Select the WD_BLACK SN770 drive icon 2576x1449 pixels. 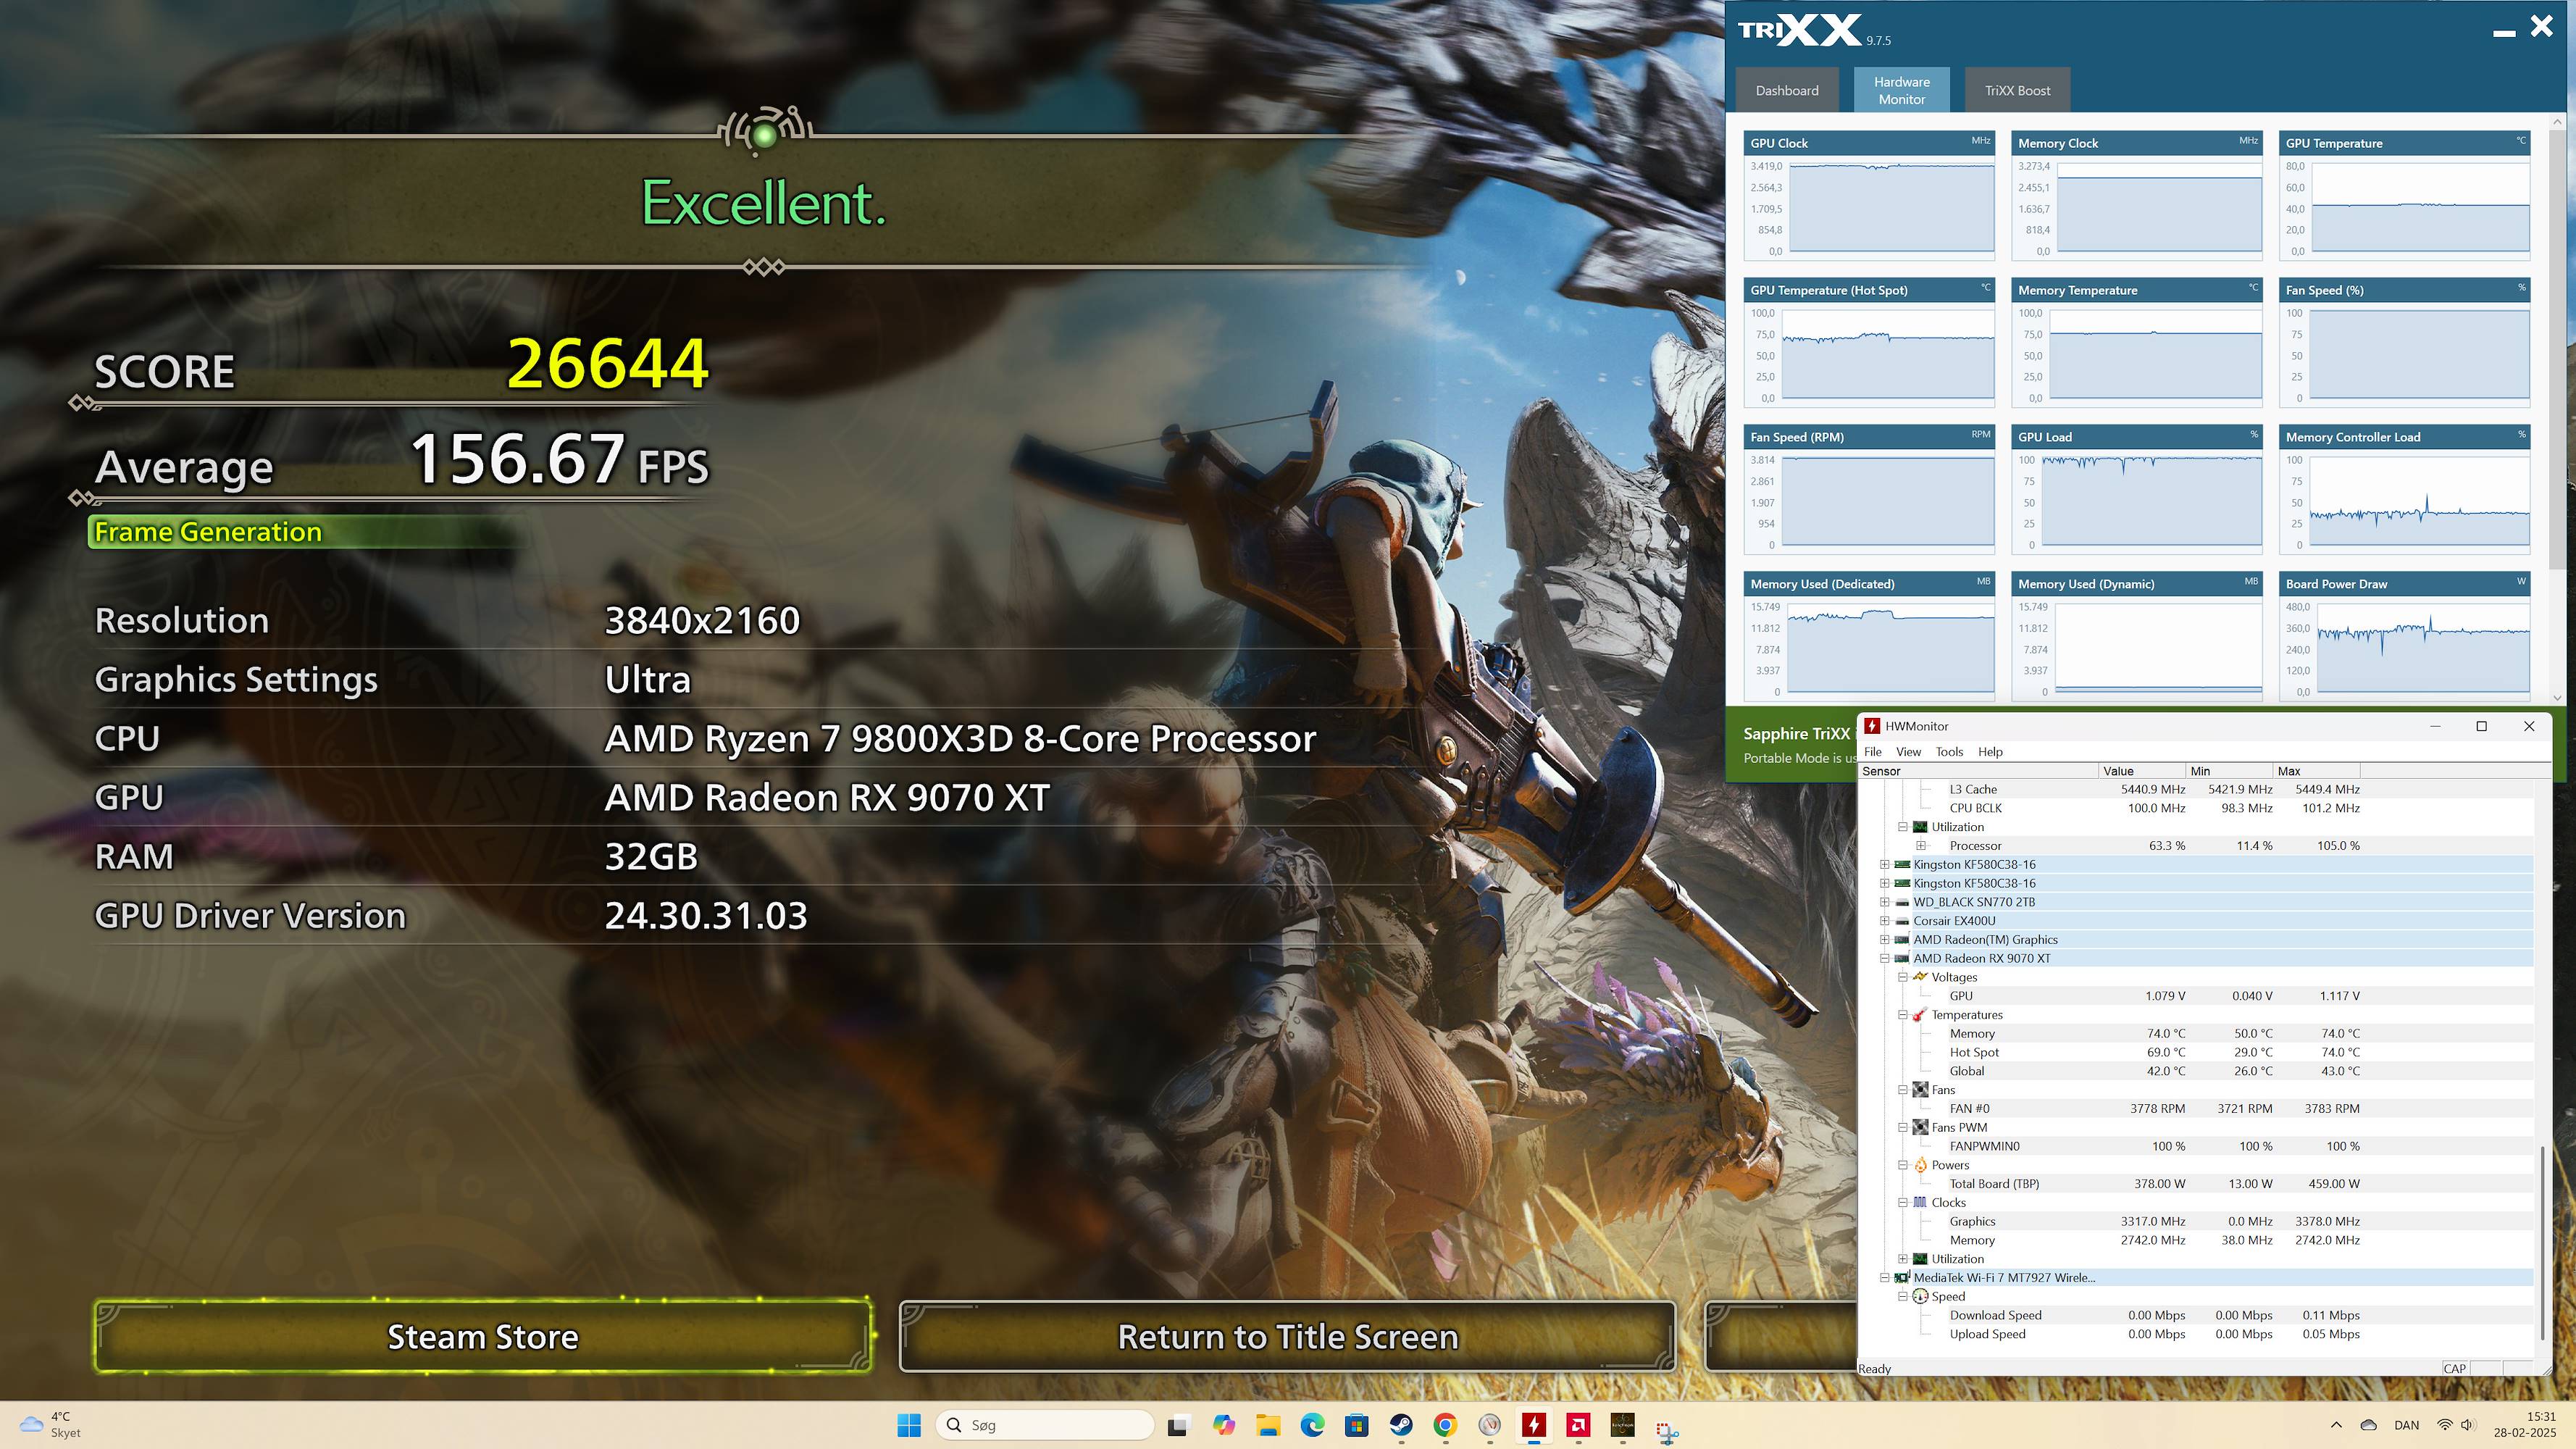[1902, 902]
